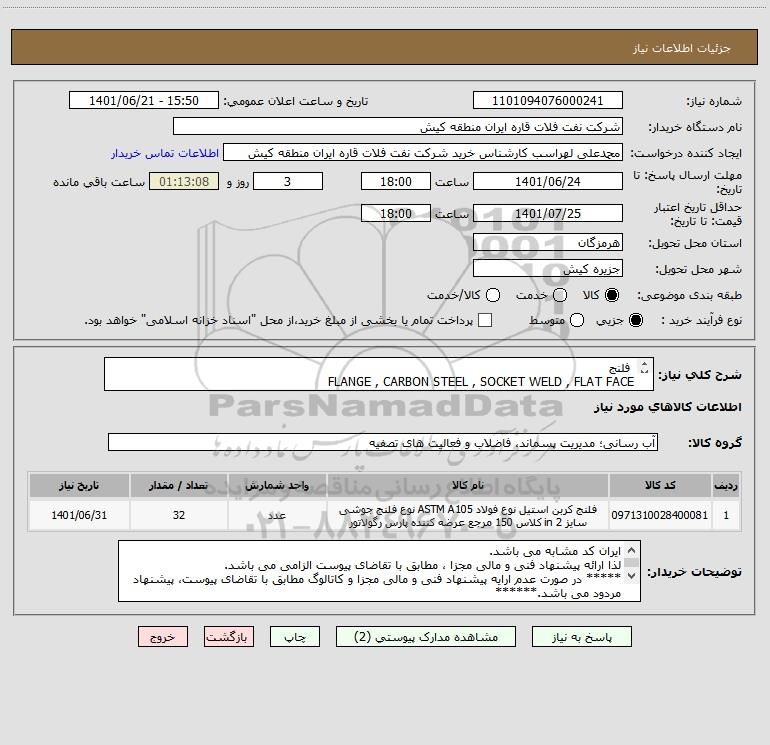Click the تعداد / مقدار column header
The image size is (770, 745).
click(x=179, y=485)
